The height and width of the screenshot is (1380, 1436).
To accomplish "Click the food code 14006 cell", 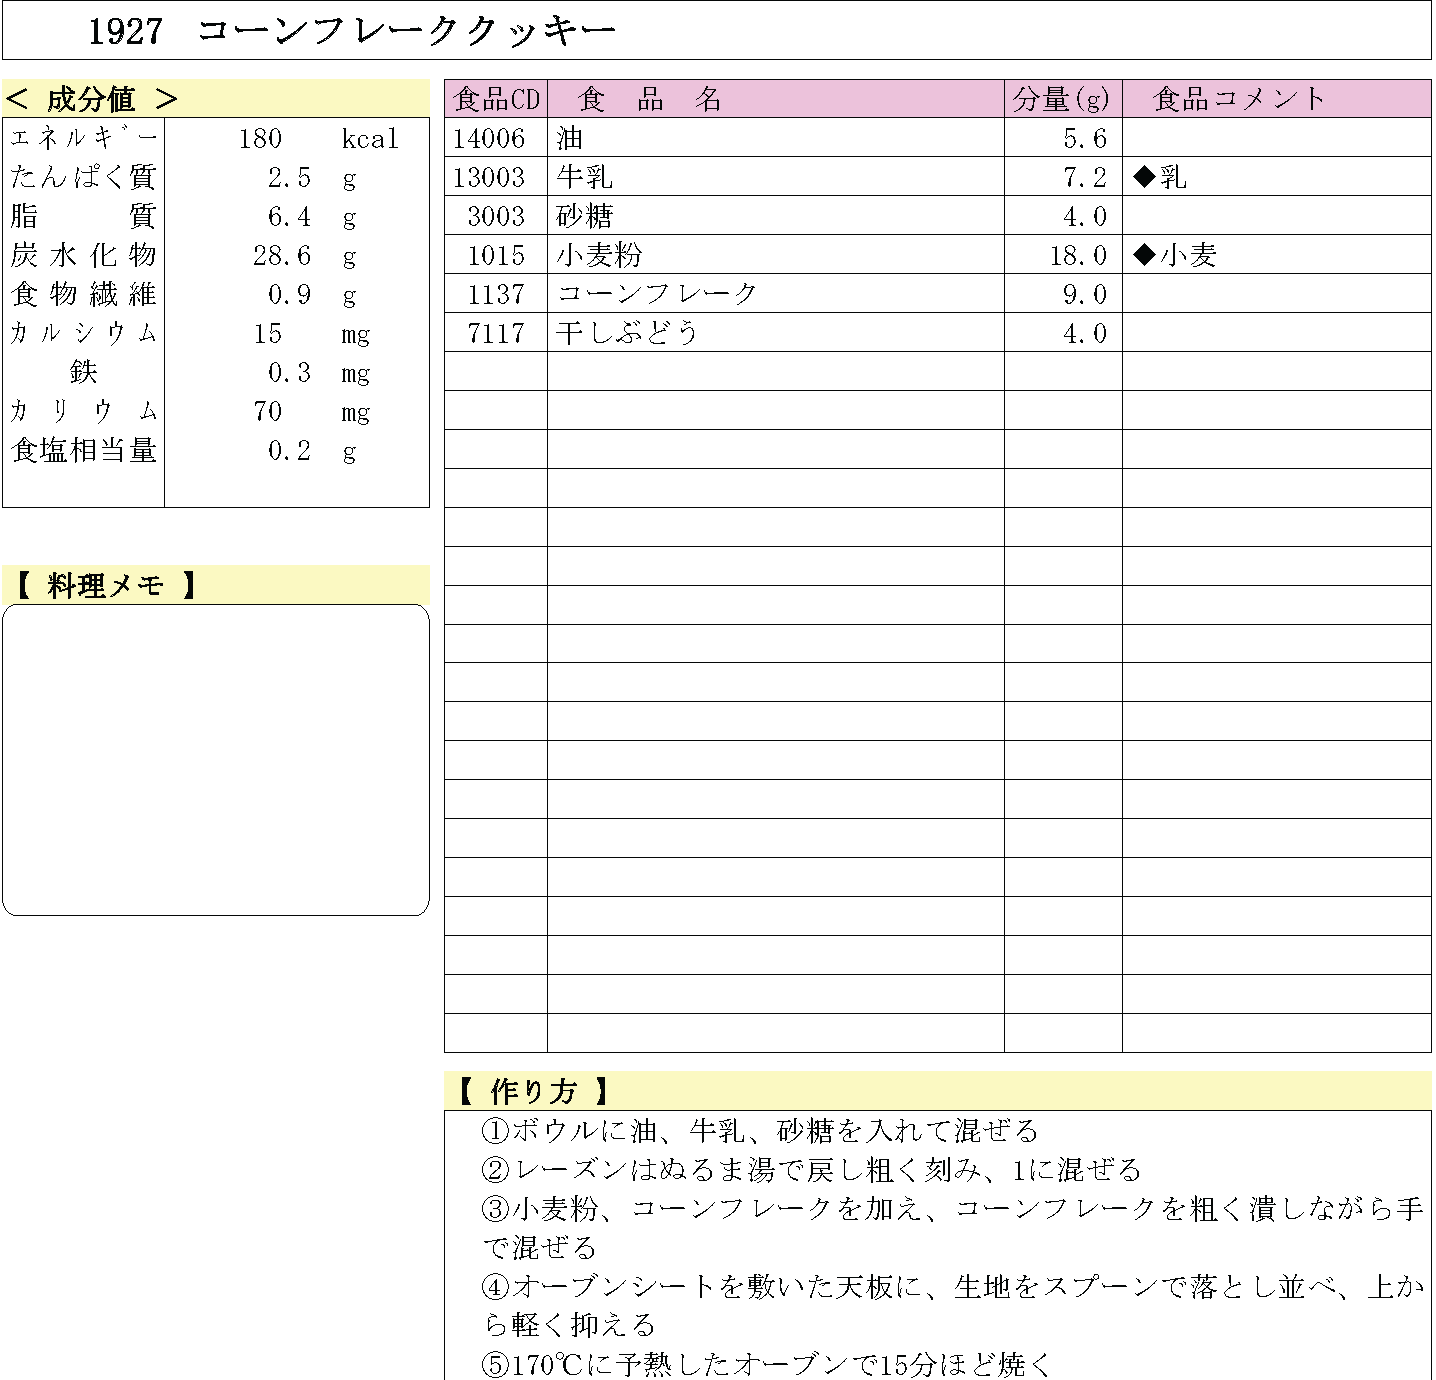I will pos(489,138).
